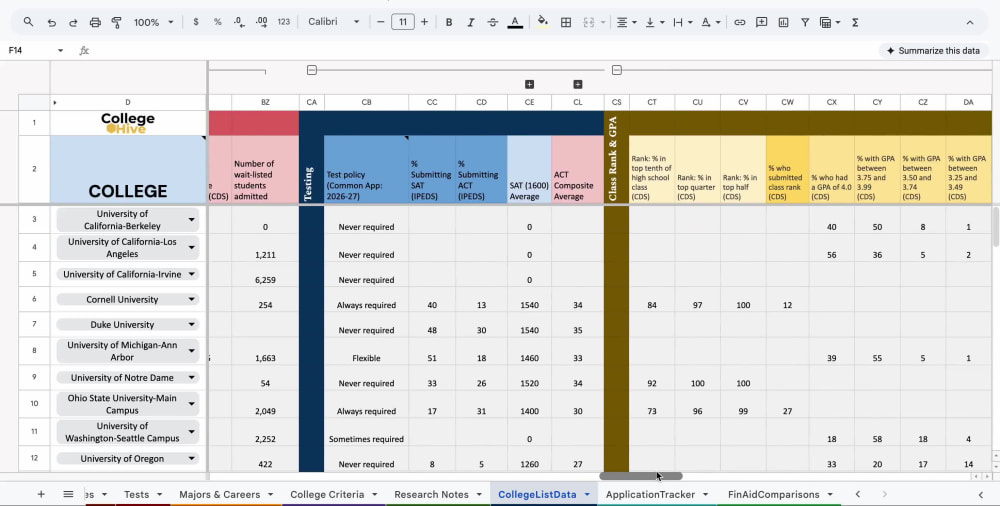Click Summarize this data button

pos(933,50)
